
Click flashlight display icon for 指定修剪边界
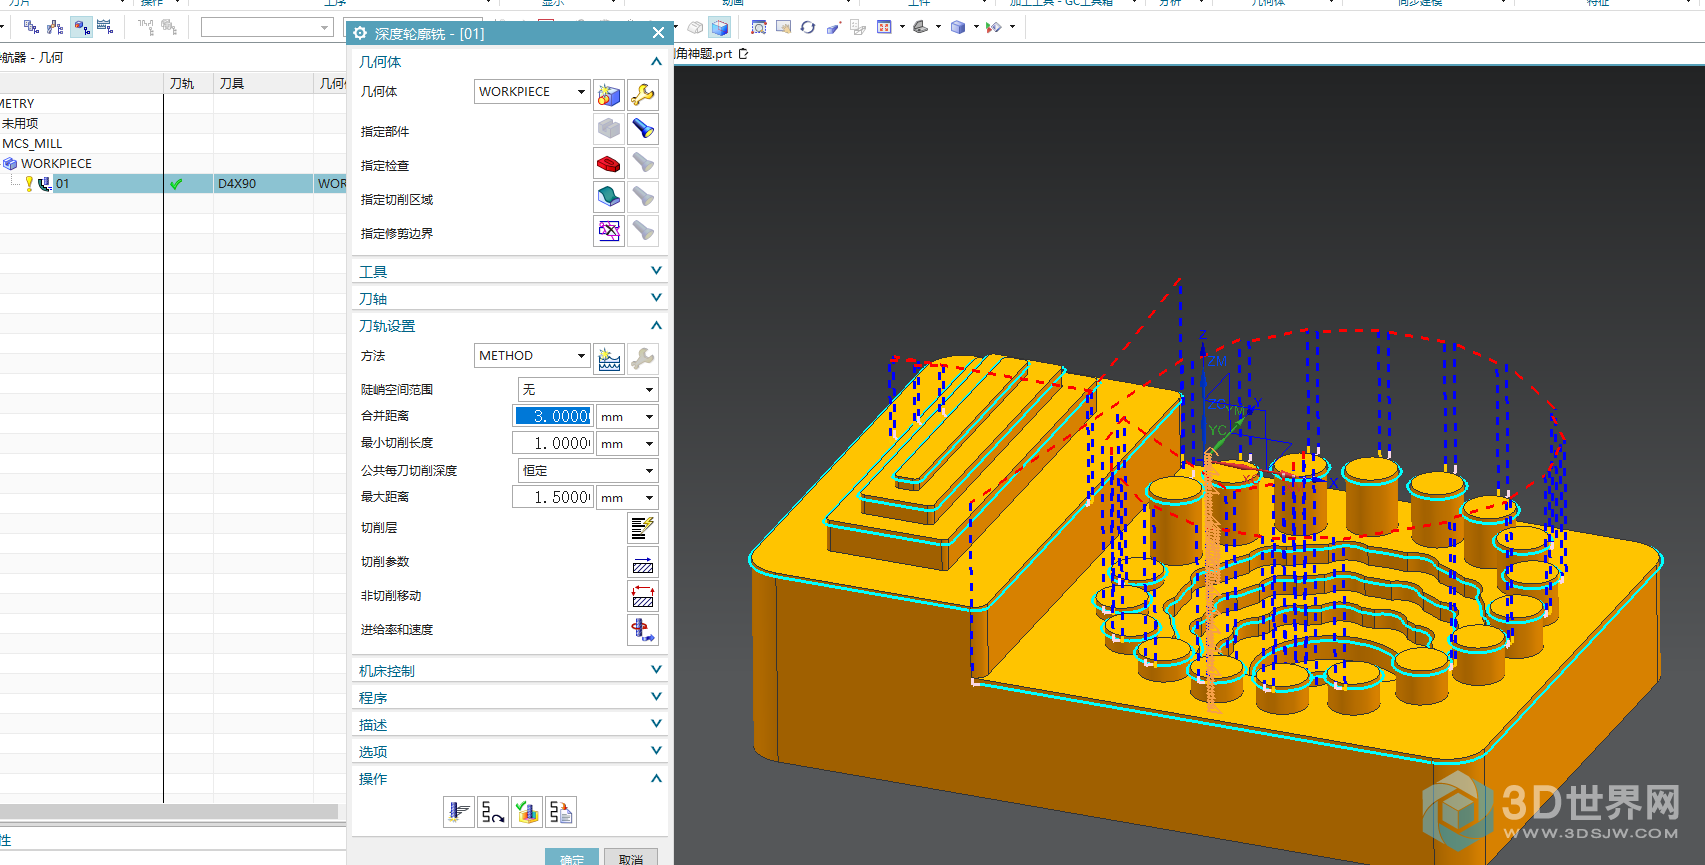tap(643, 231)
